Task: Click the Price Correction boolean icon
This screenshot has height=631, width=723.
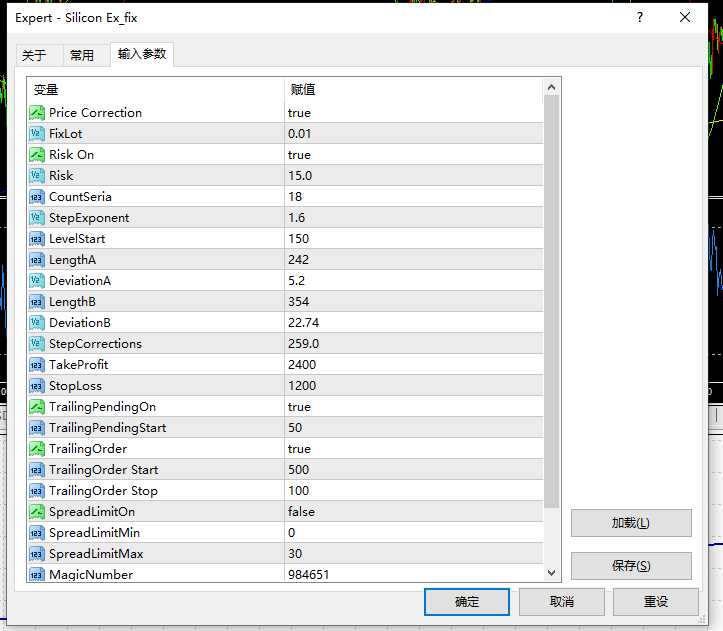Action: pos(37,113)
